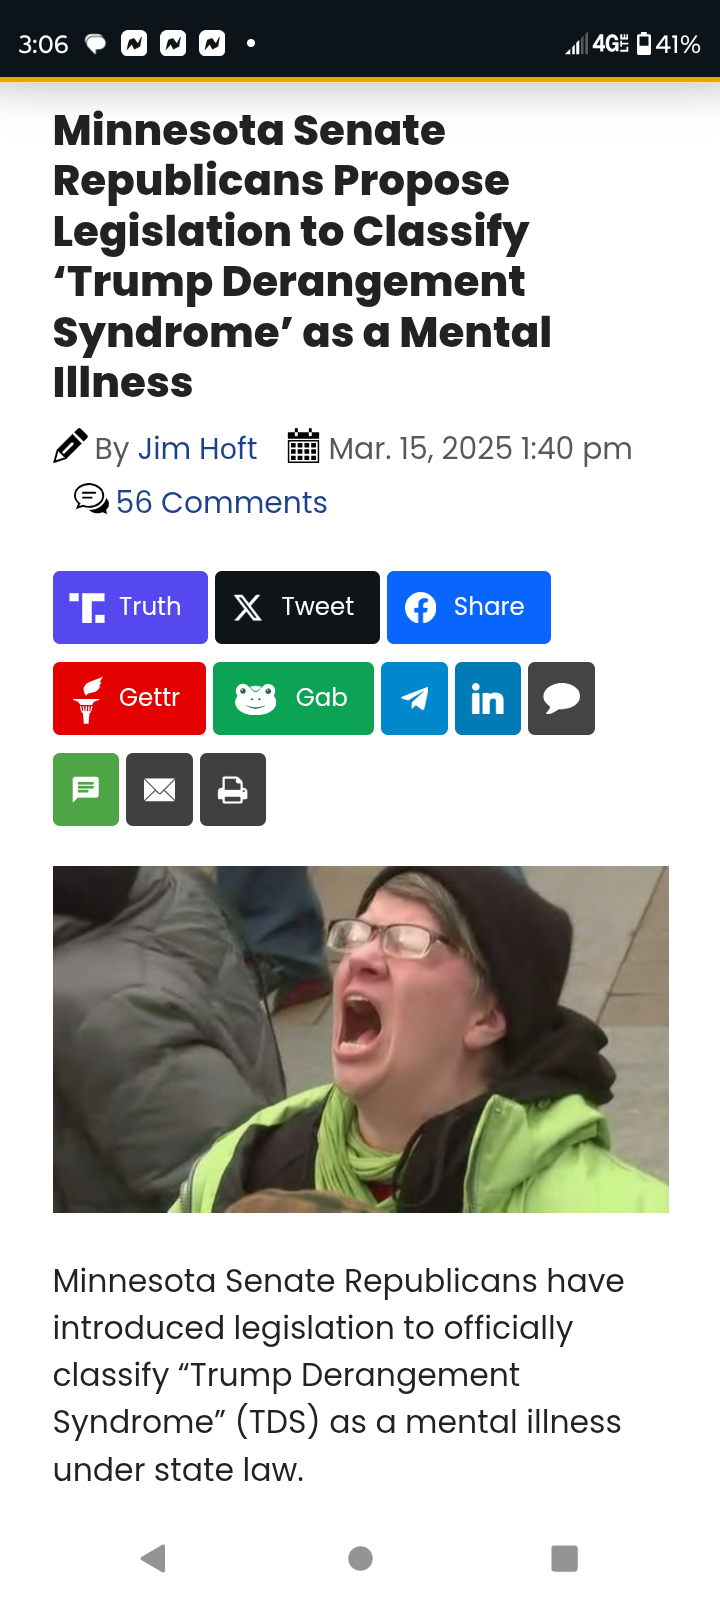Share the post on Gab
Viewport: 720px width, 1600px height.
click(293, 698)
